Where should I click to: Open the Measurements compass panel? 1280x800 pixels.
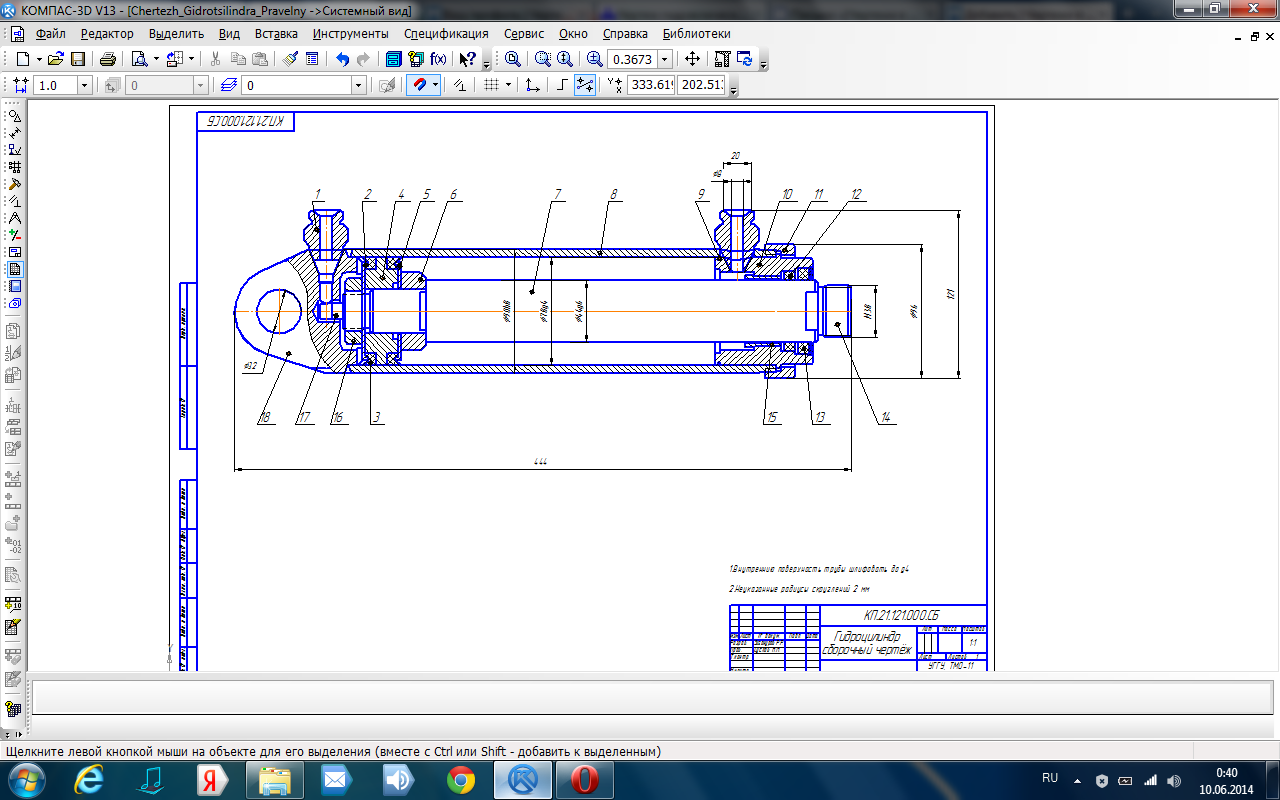[x=14, y=217]
